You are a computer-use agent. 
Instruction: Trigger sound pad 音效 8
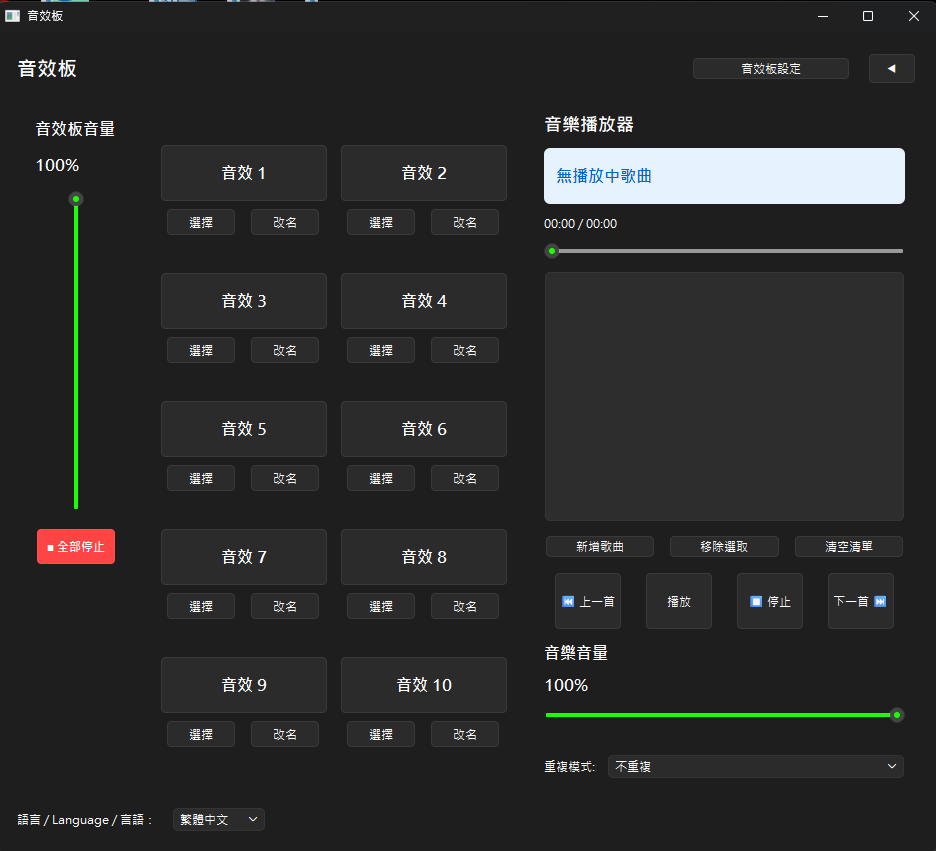[424, 557]
